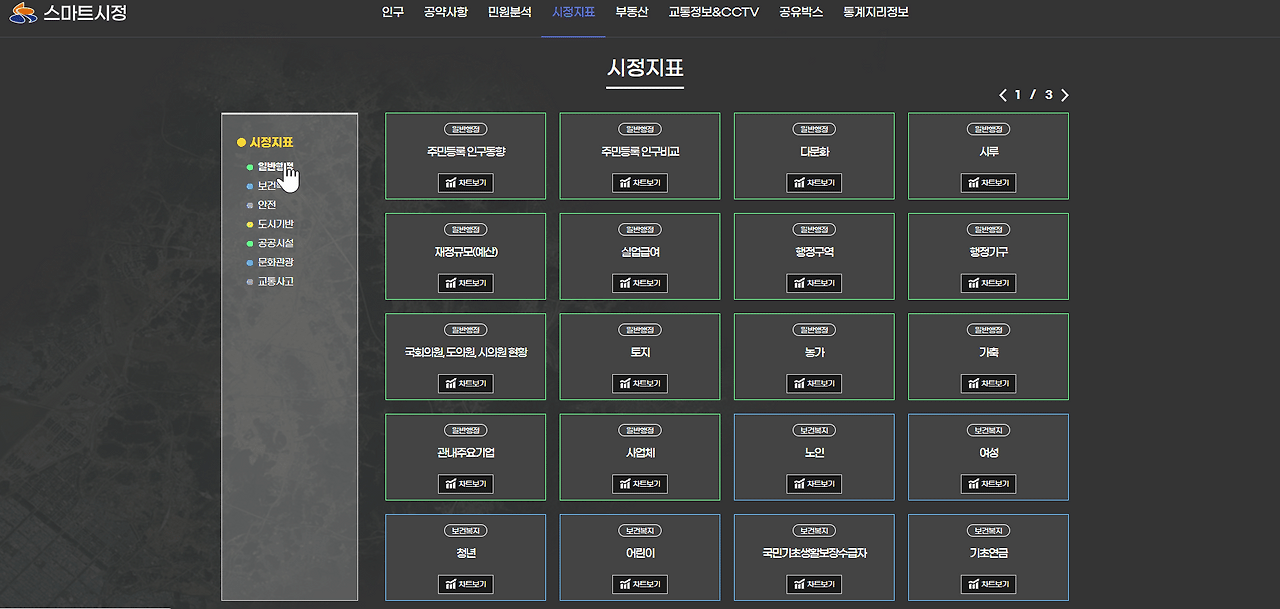Show 차트보기 for 기초연금 card

tap(988, 584)
